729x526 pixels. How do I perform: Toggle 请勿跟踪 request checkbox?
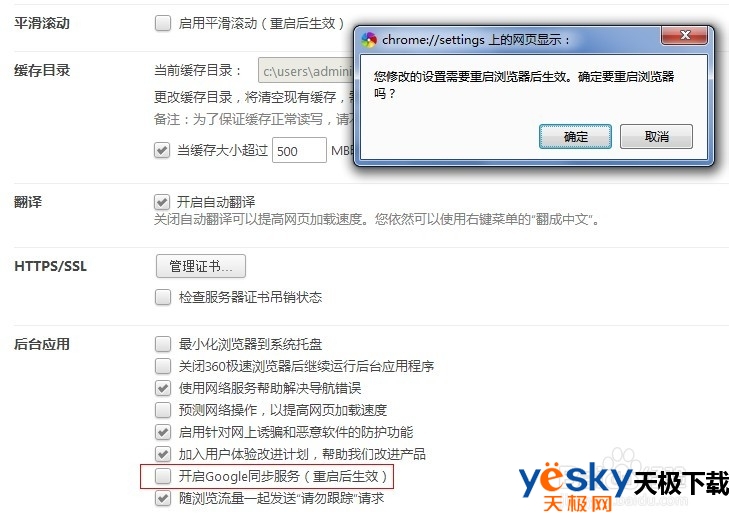[163, 498]
